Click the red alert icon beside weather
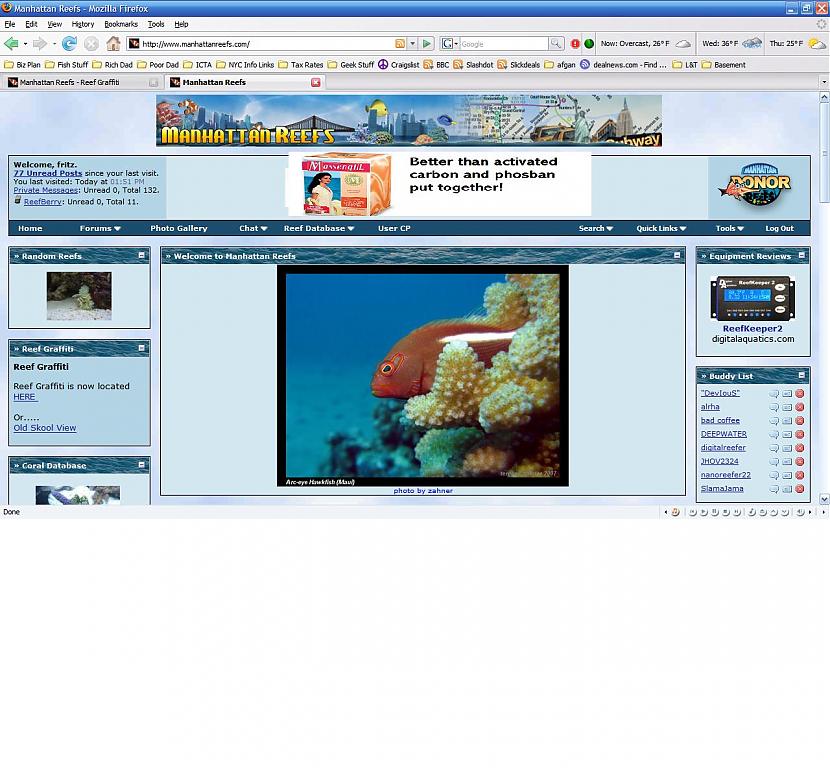This screenshot has height=768, width=830. (575, 44)
